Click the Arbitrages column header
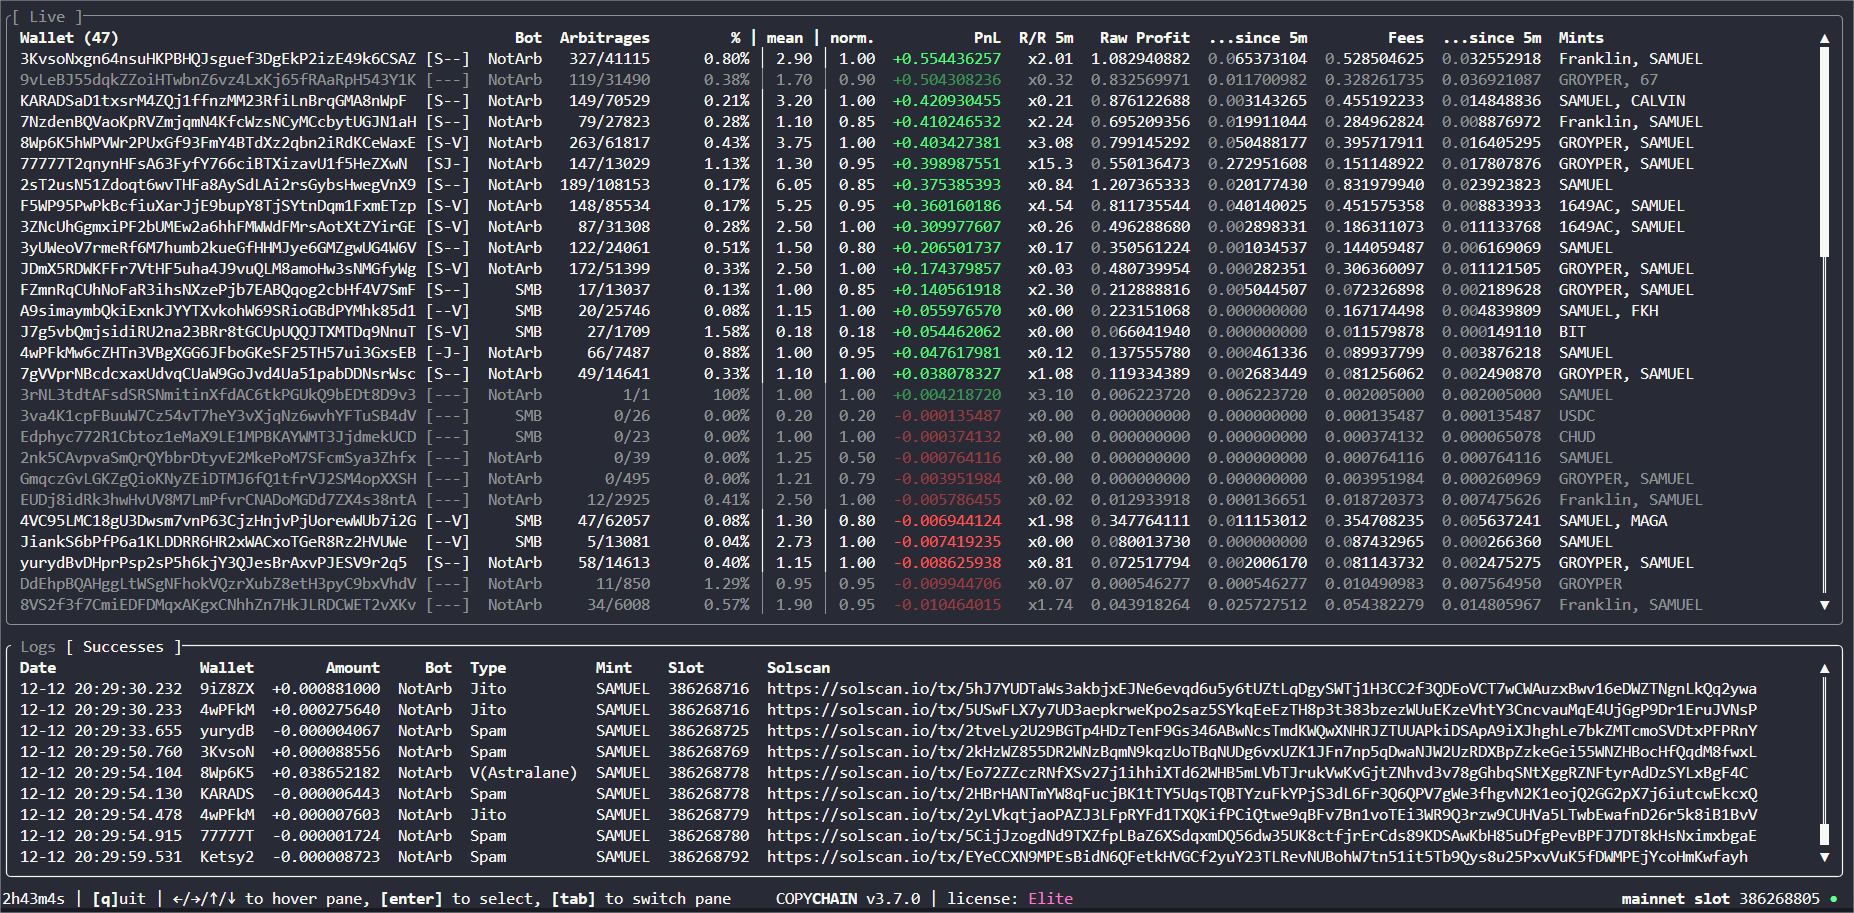The image size is (1854, 913). [x=604, y=38]
